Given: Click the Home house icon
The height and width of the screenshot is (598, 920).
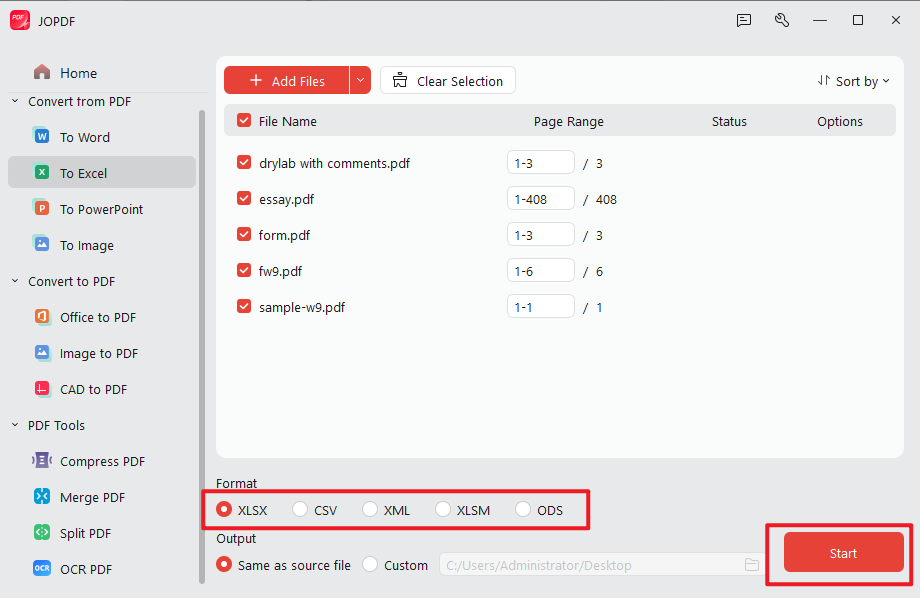Looking at the screenshot, I should (42, 72).
